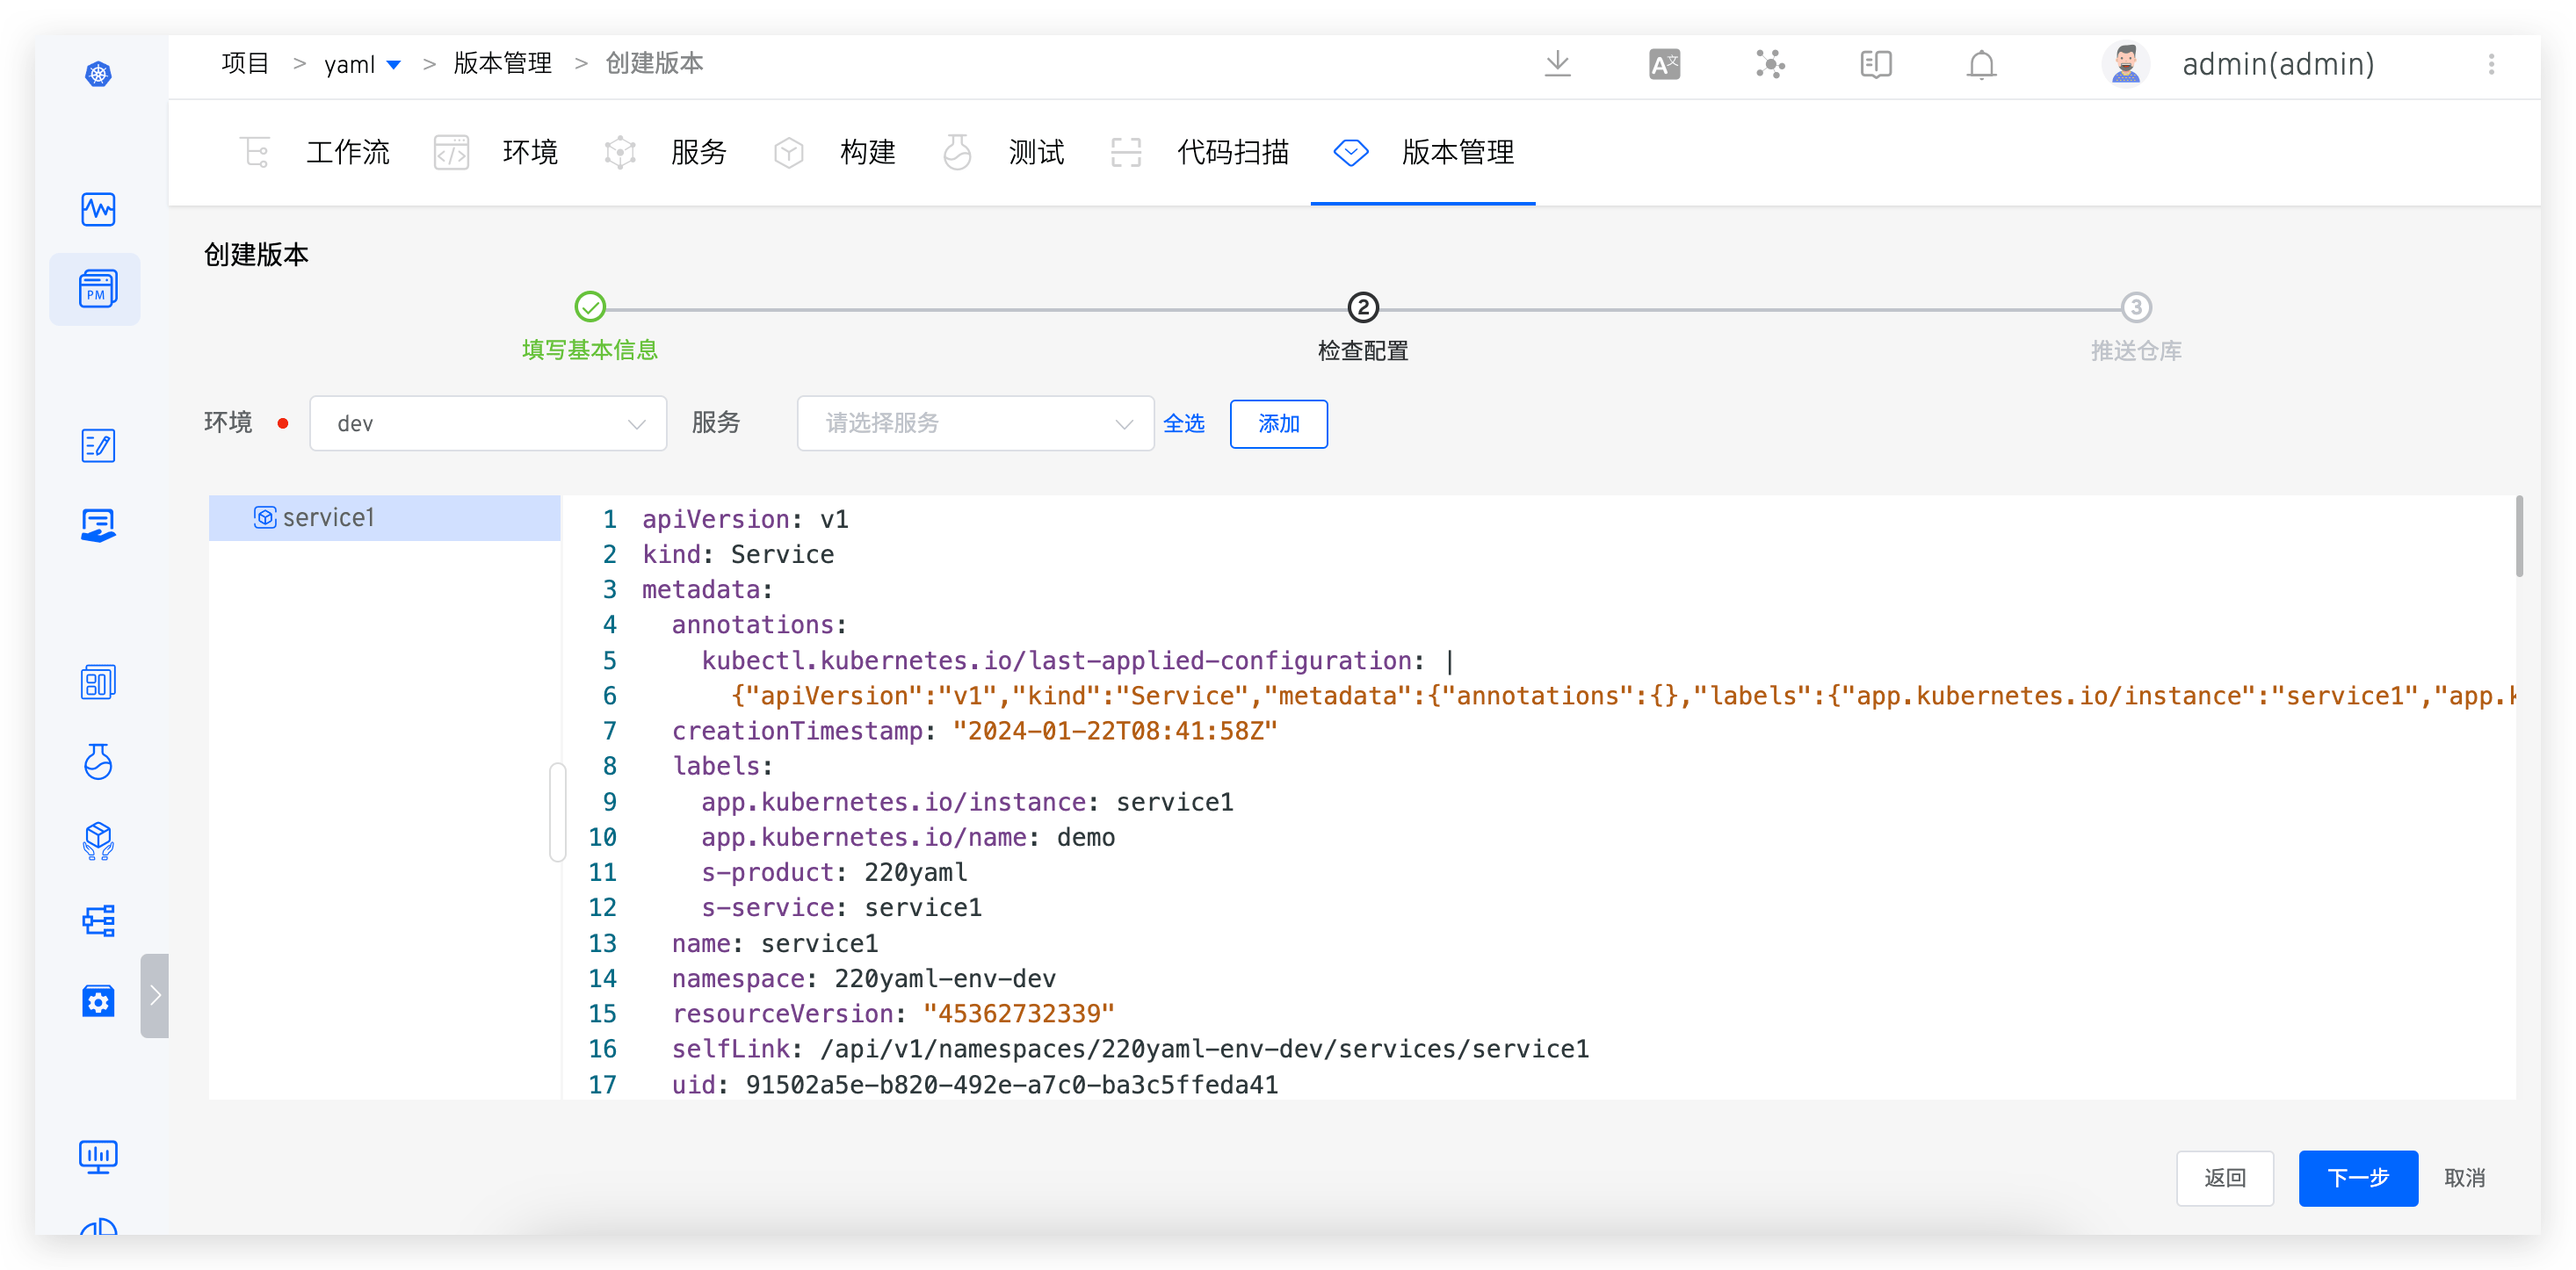Open the dev environment dropdown
The image size is (2576, 1270).
(488, 424)
